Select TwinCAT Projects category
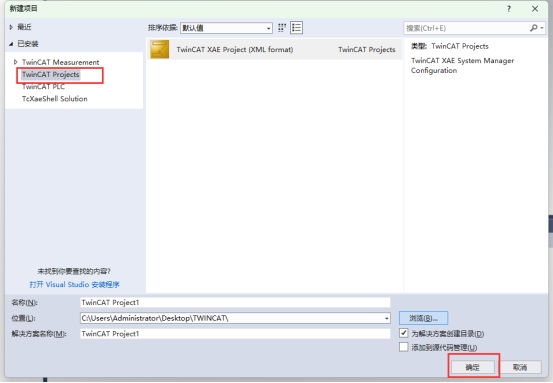 pyautogui.click(x=51, y=74)
